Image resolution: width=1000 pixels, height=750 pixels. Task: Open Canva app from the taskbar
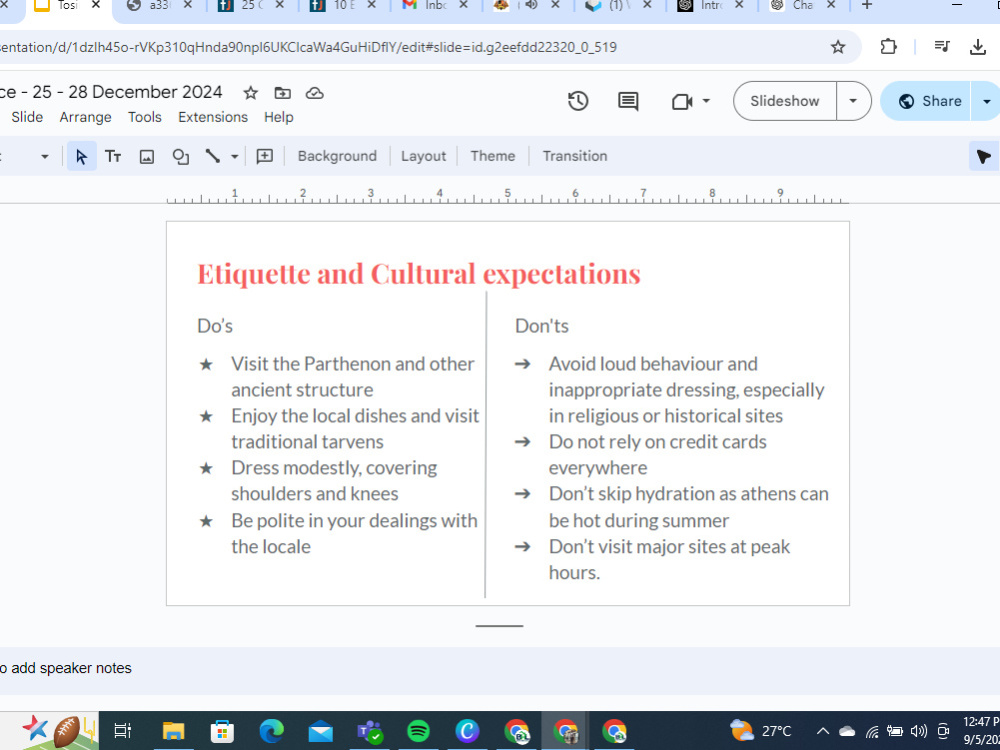[467, 731]
